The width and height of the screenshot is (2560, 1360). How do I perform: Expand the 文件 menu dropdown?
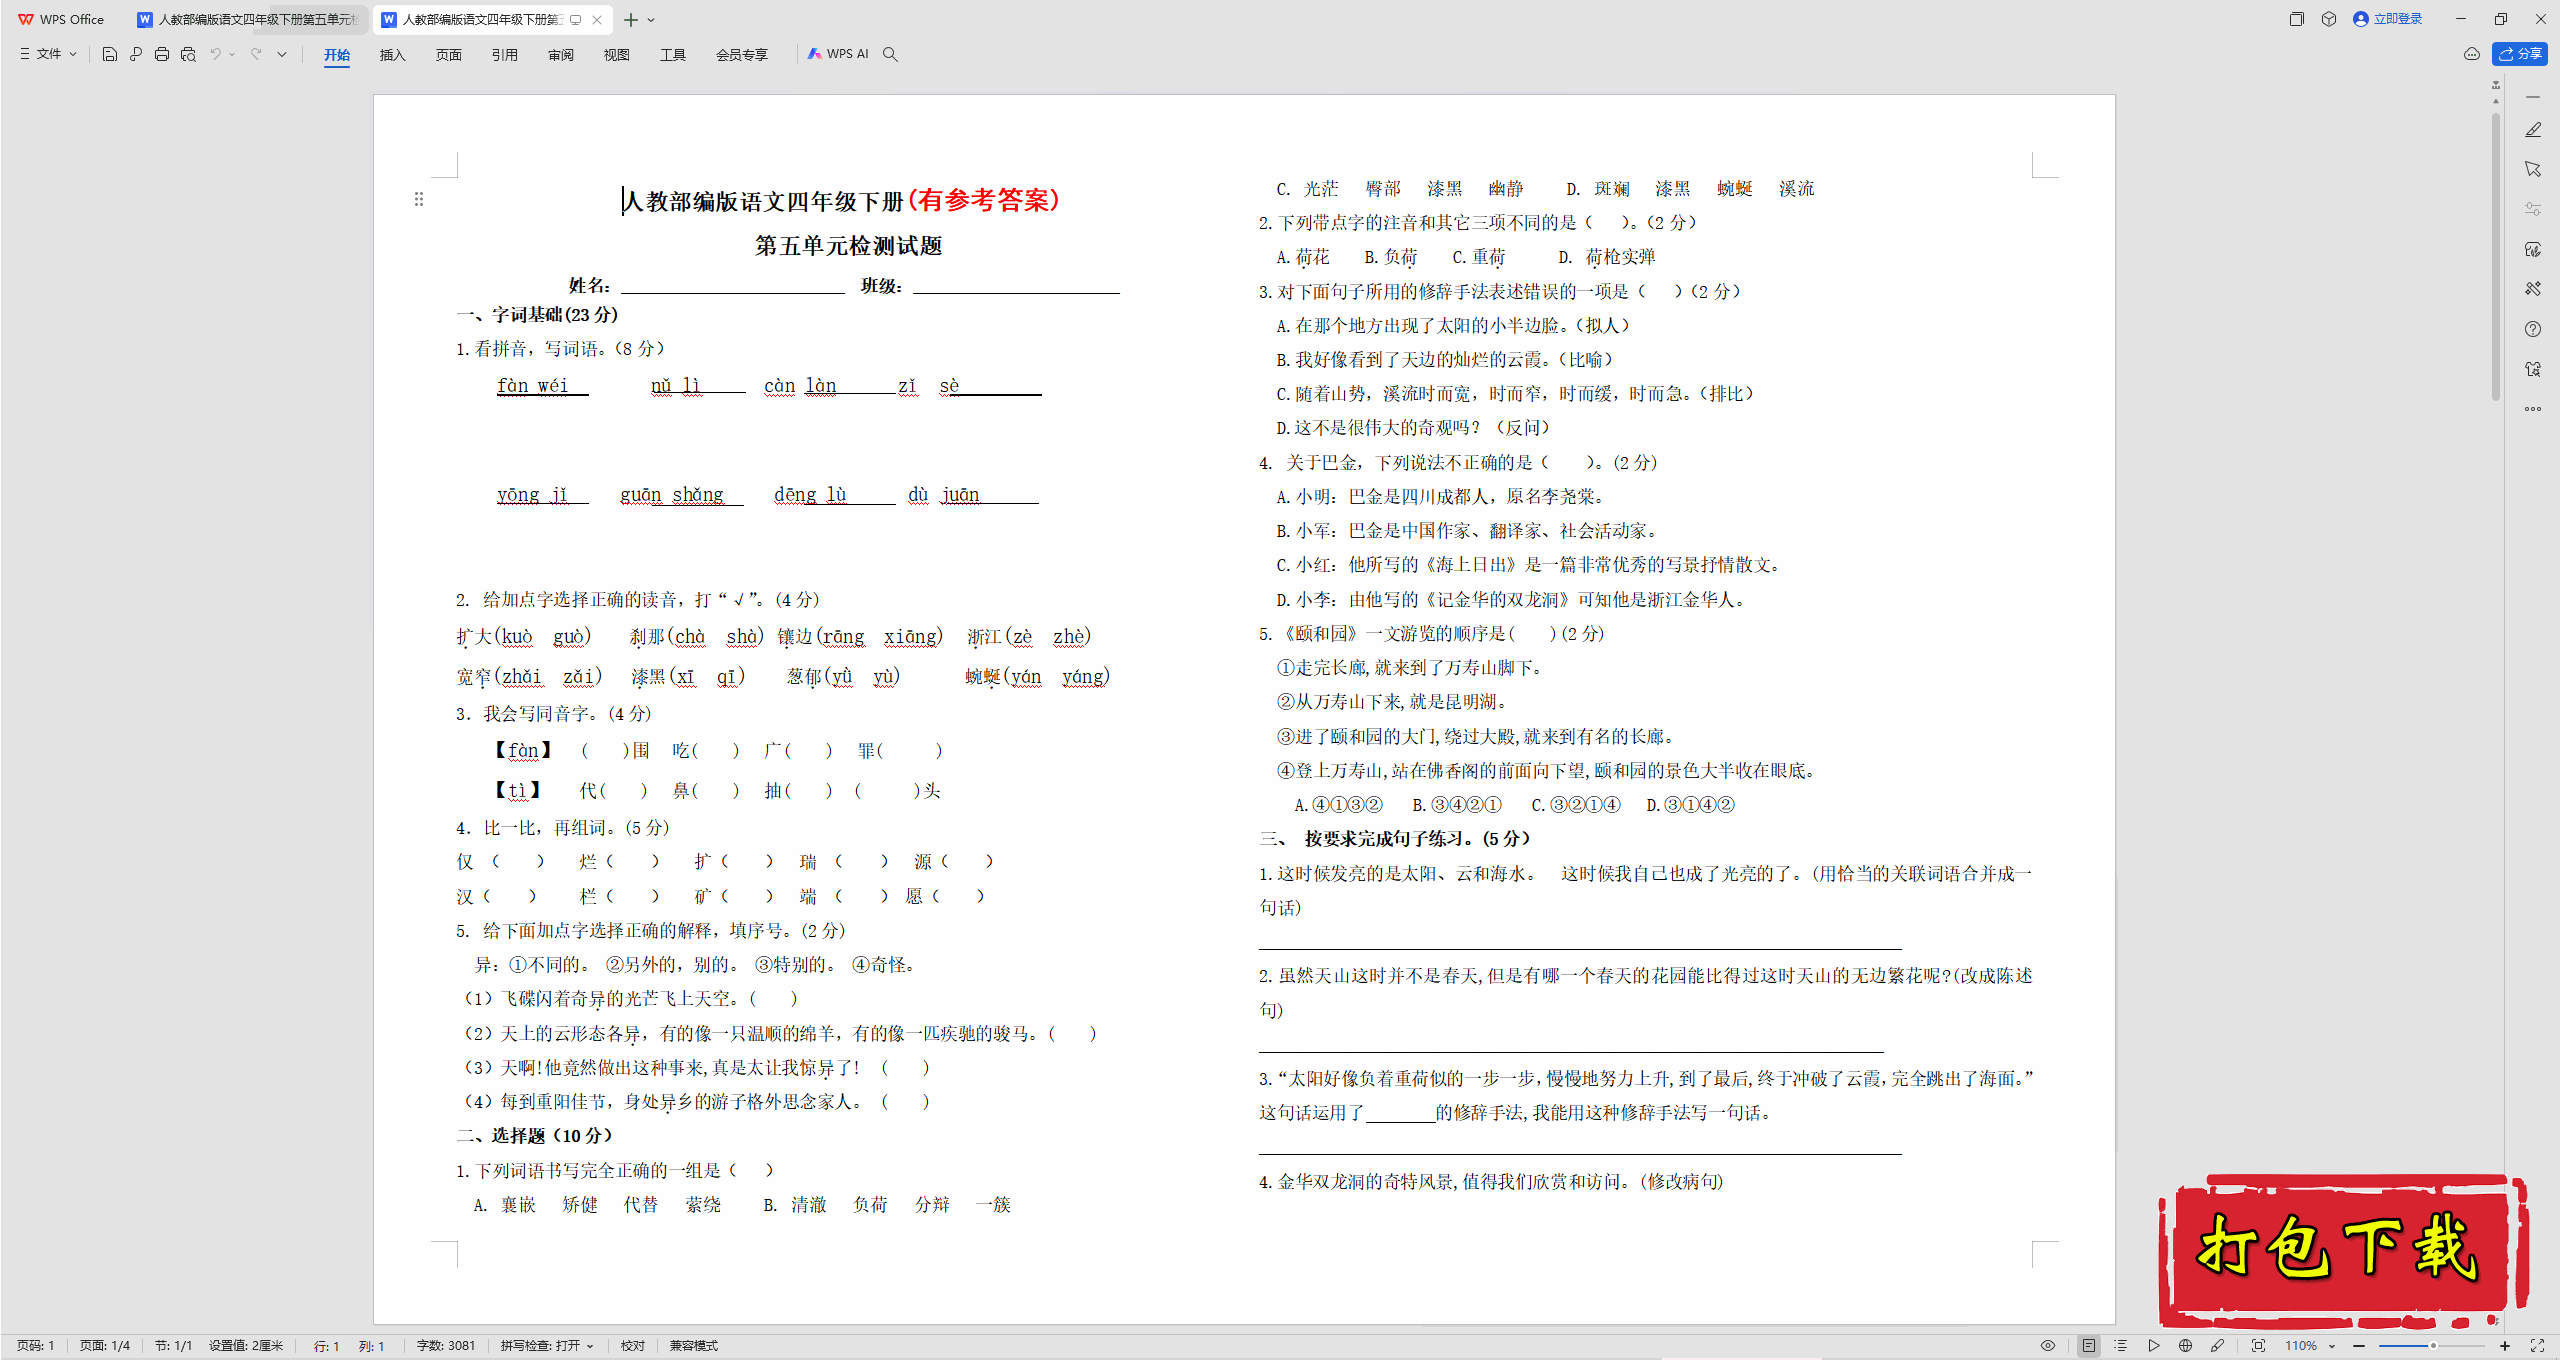point(48,54)
